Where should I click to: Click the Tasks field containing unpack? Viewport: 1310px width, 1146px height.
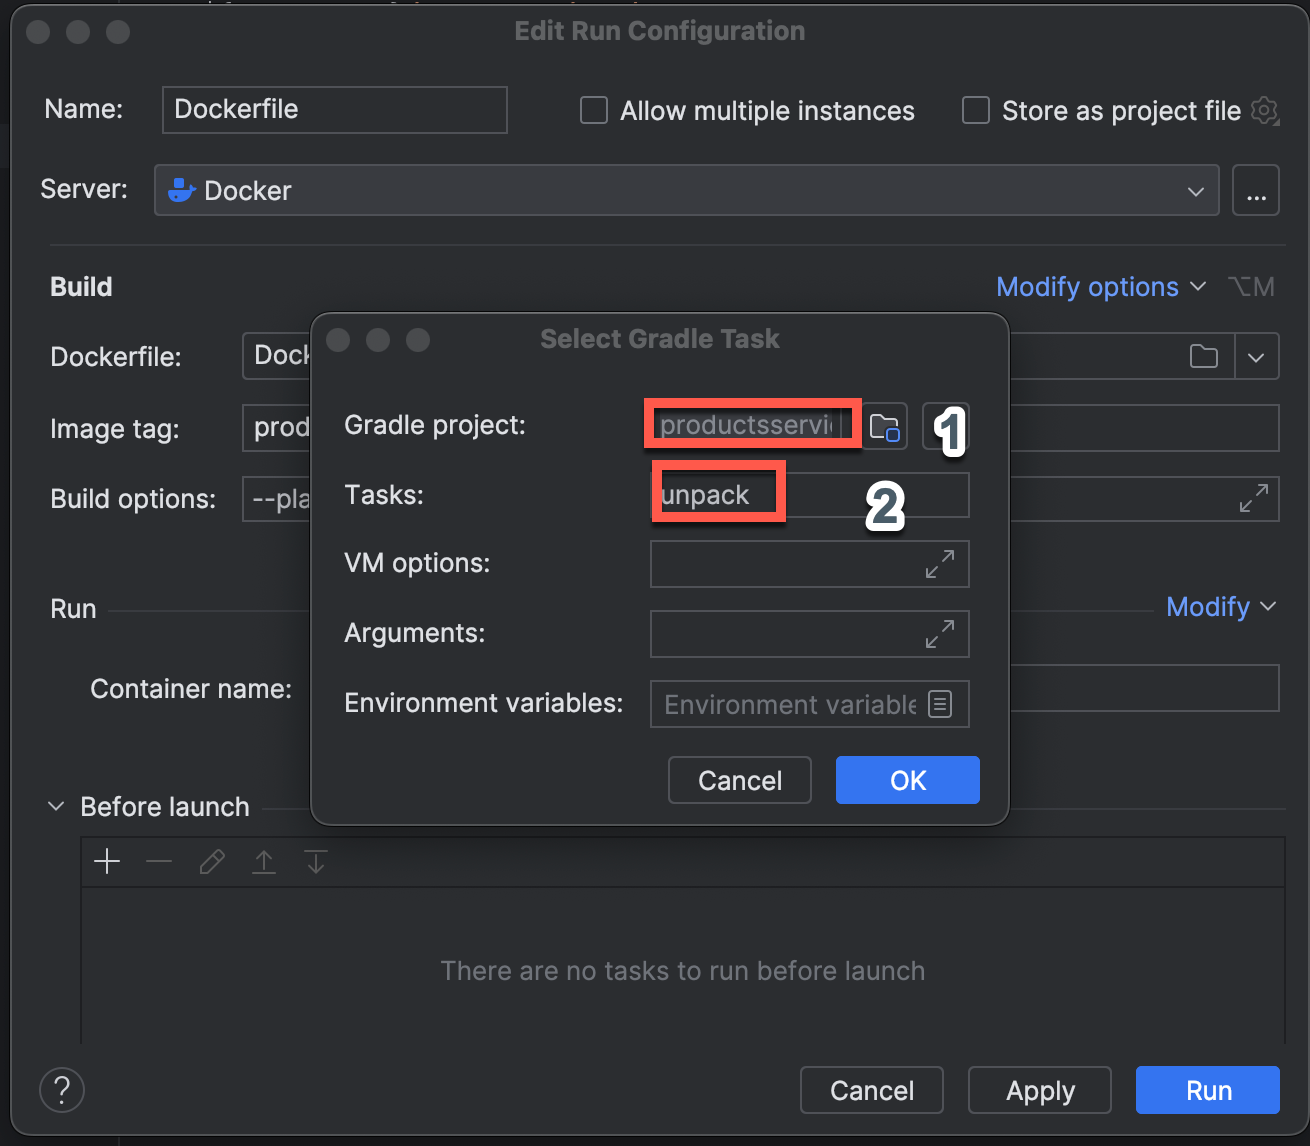(810, 495)
